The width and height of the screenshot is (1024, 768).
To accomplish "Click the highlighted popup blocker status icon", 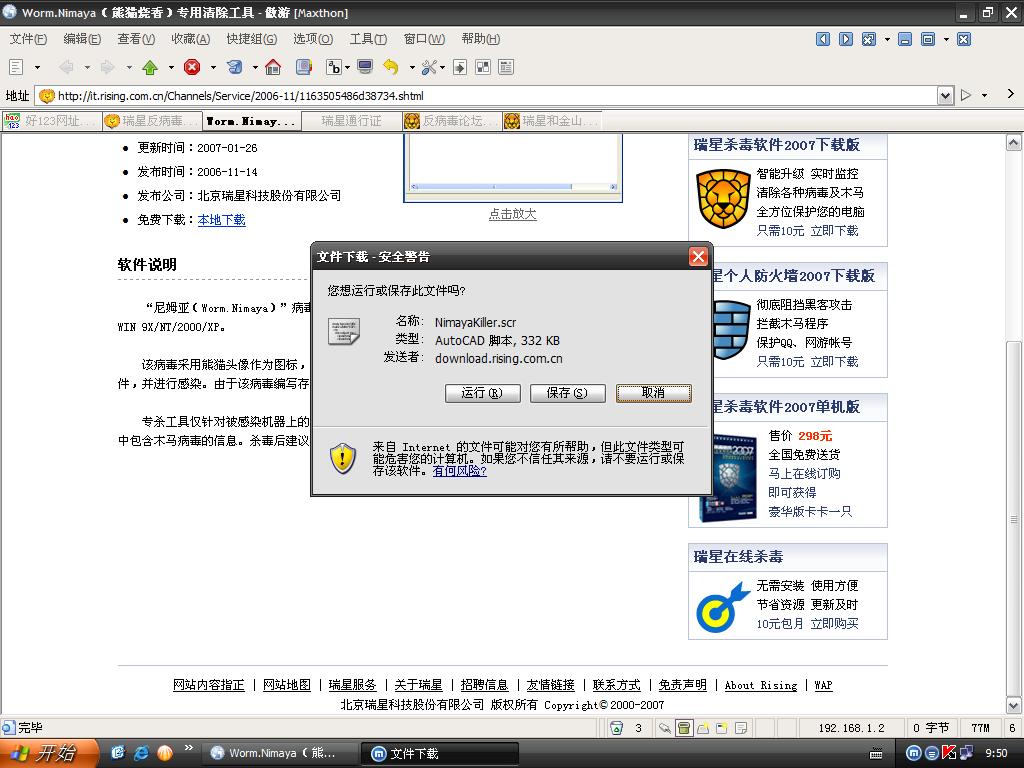I will [x=684, y=728].
